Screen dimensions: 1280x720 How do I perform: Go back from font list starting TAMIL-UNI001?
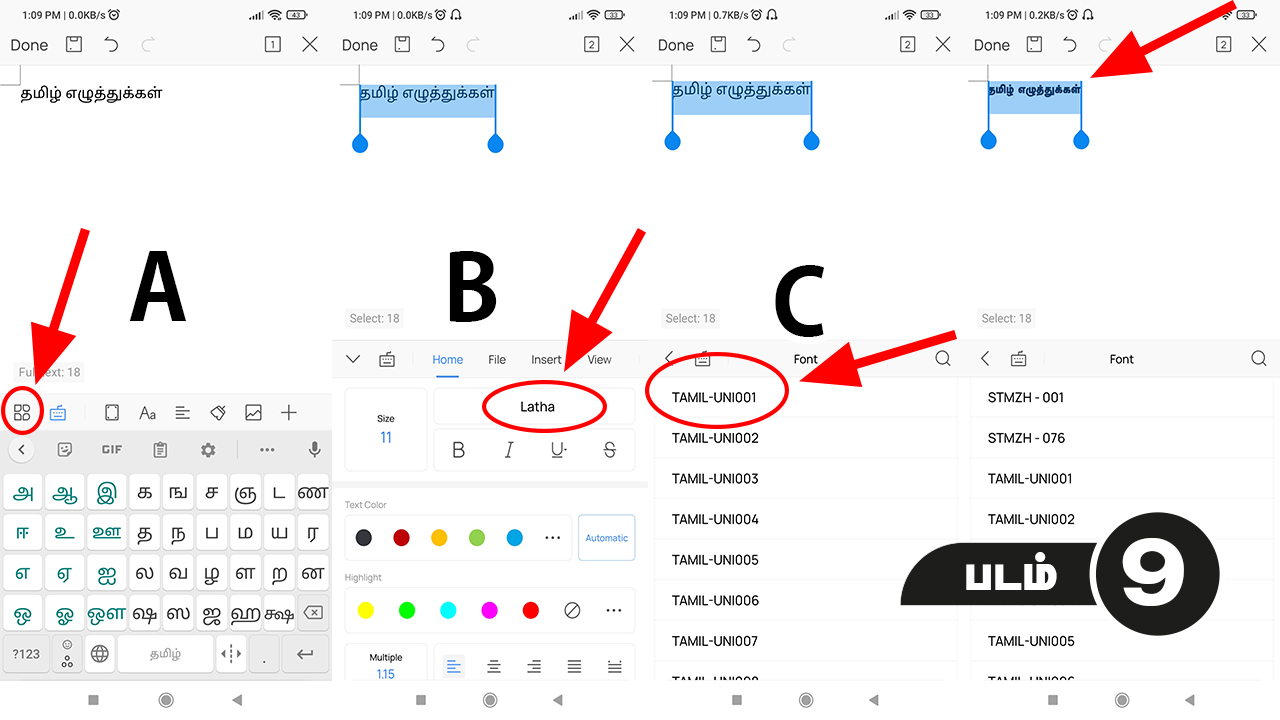(x=668, y=358)
